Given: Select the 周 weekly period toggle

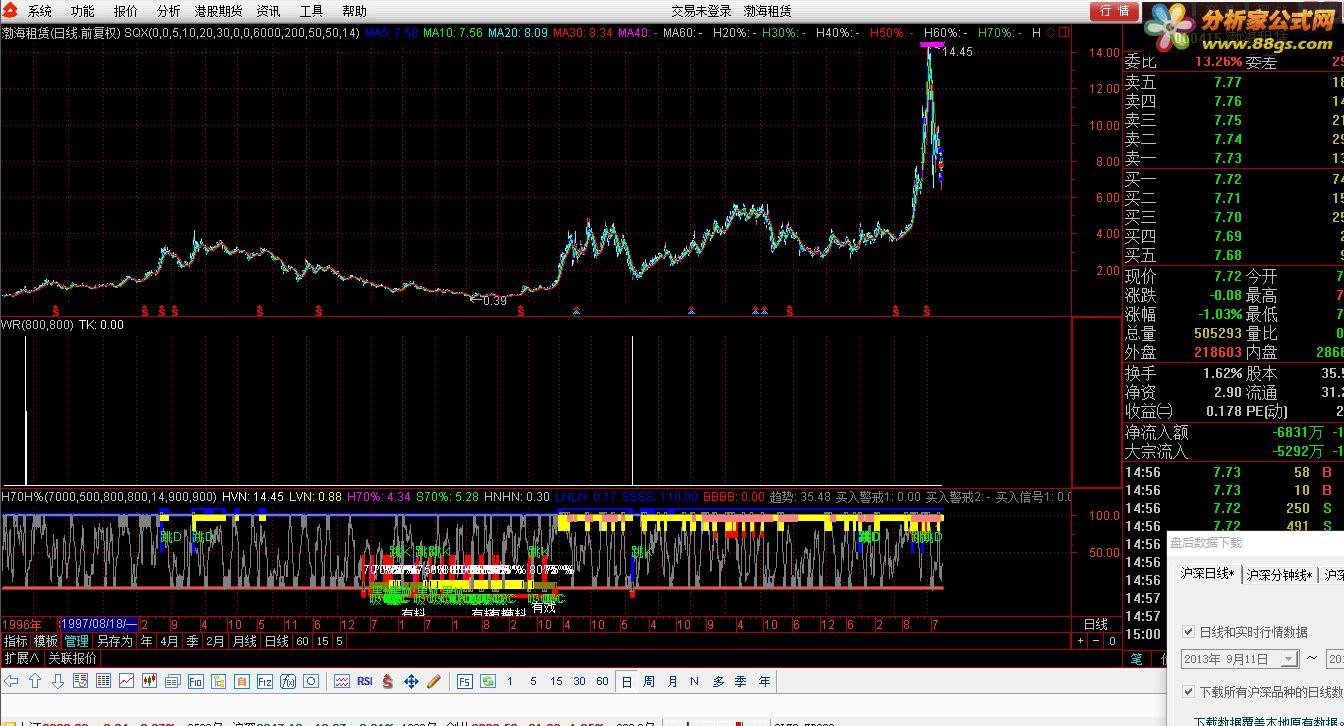Looking at the screenshot, I should coord(649,681).
